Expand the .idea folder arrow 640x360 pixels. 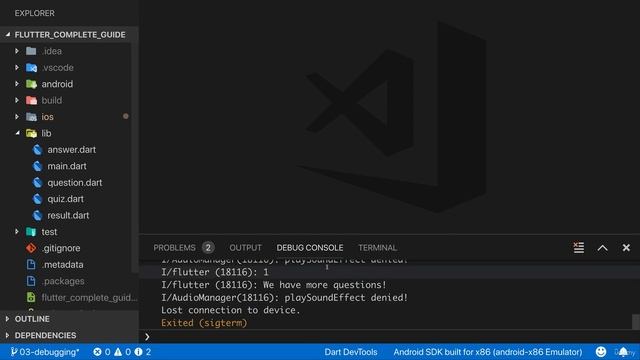tap(17, 51)
